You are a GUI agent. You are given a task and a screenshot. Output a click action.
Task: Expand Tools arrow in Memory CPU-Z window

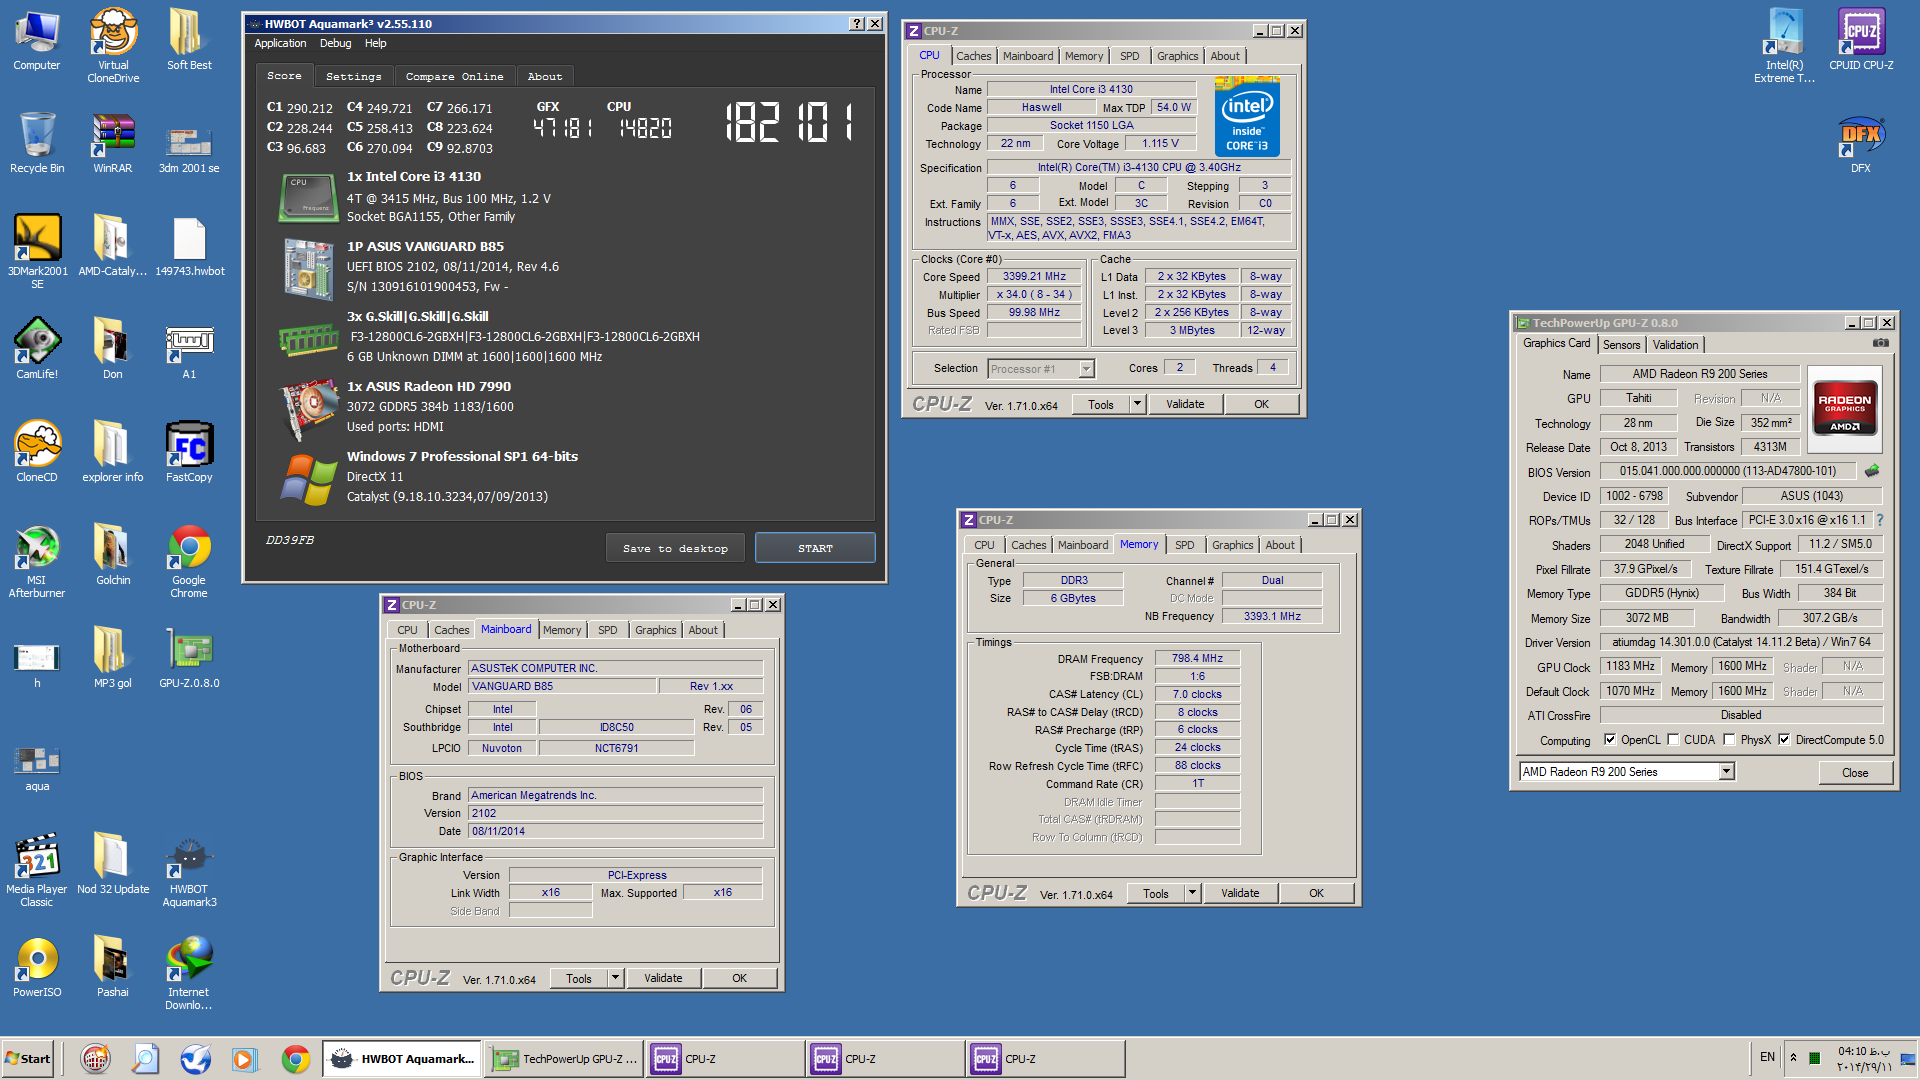tap(1192, 893)
